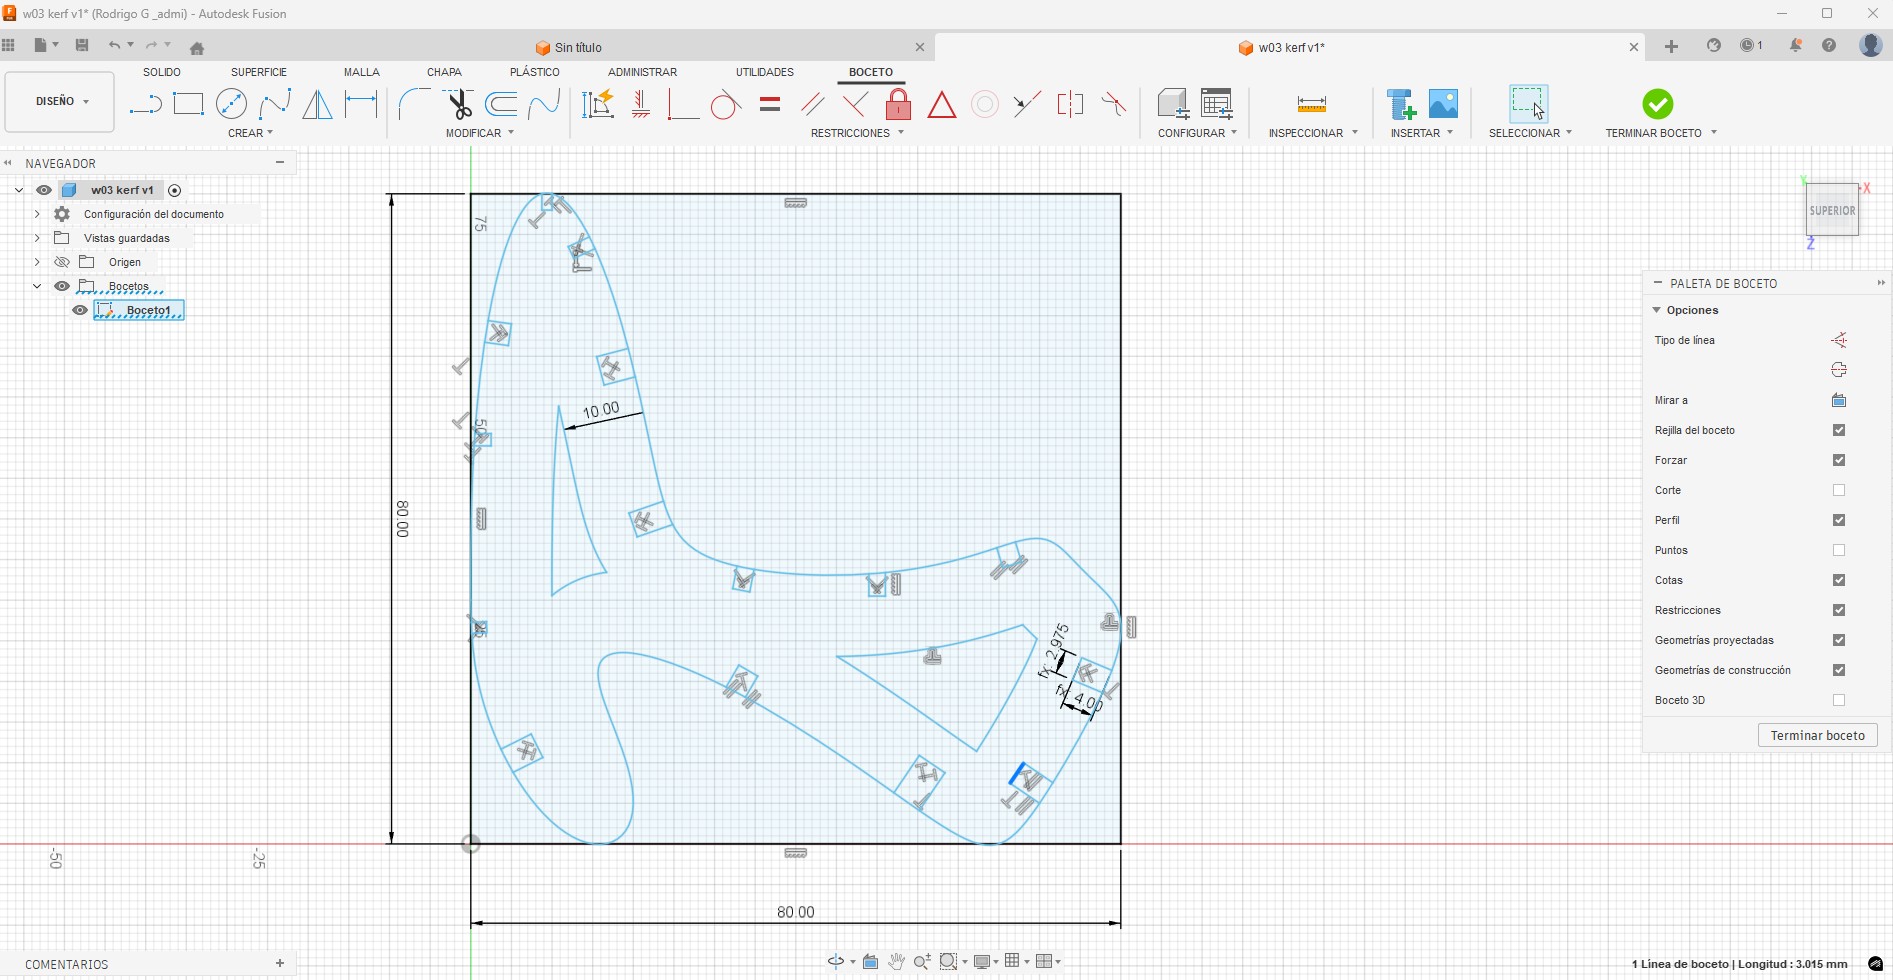Viewport: 1893px width, 980px height.
Task: Open the INSERTAR dropdown menu
Action: pyautogui.click(x=1421, y=133)
